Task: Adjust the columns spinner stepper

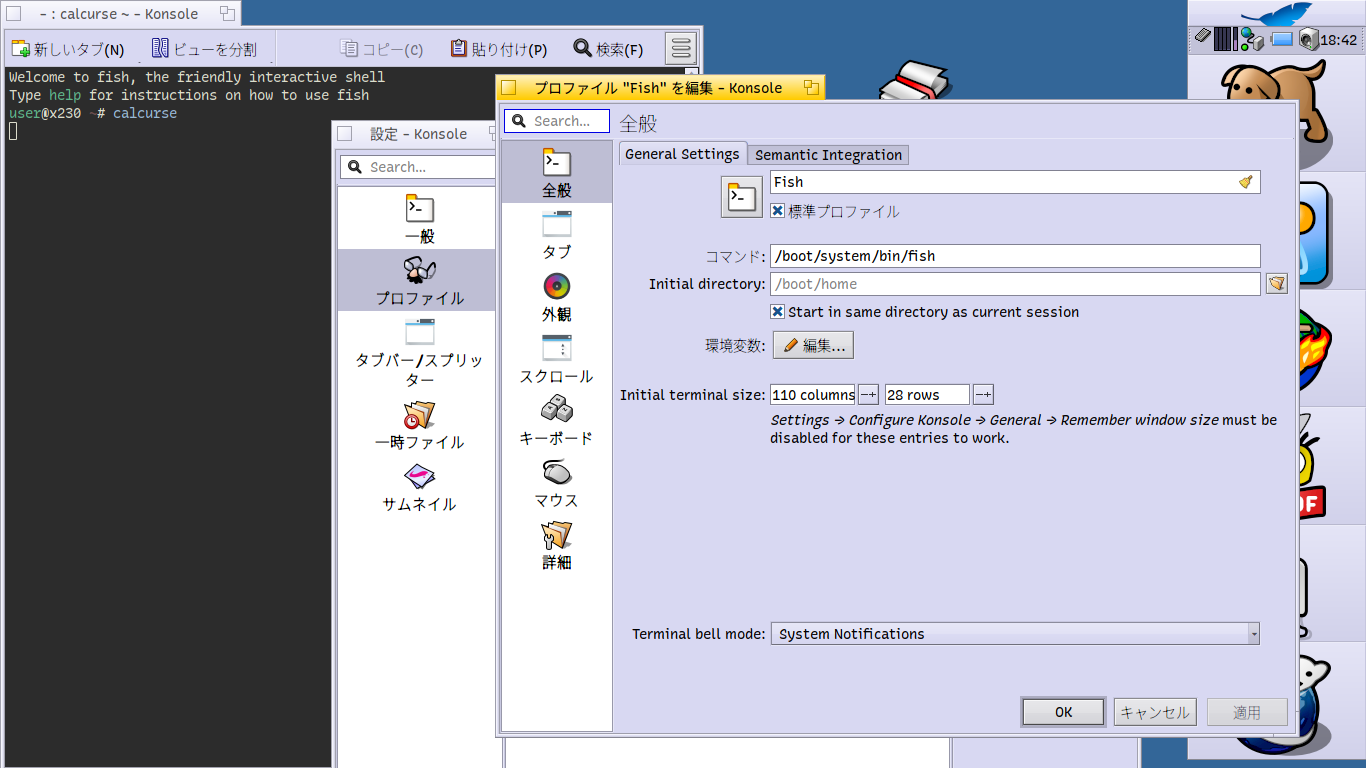Action: pos(868,395)
